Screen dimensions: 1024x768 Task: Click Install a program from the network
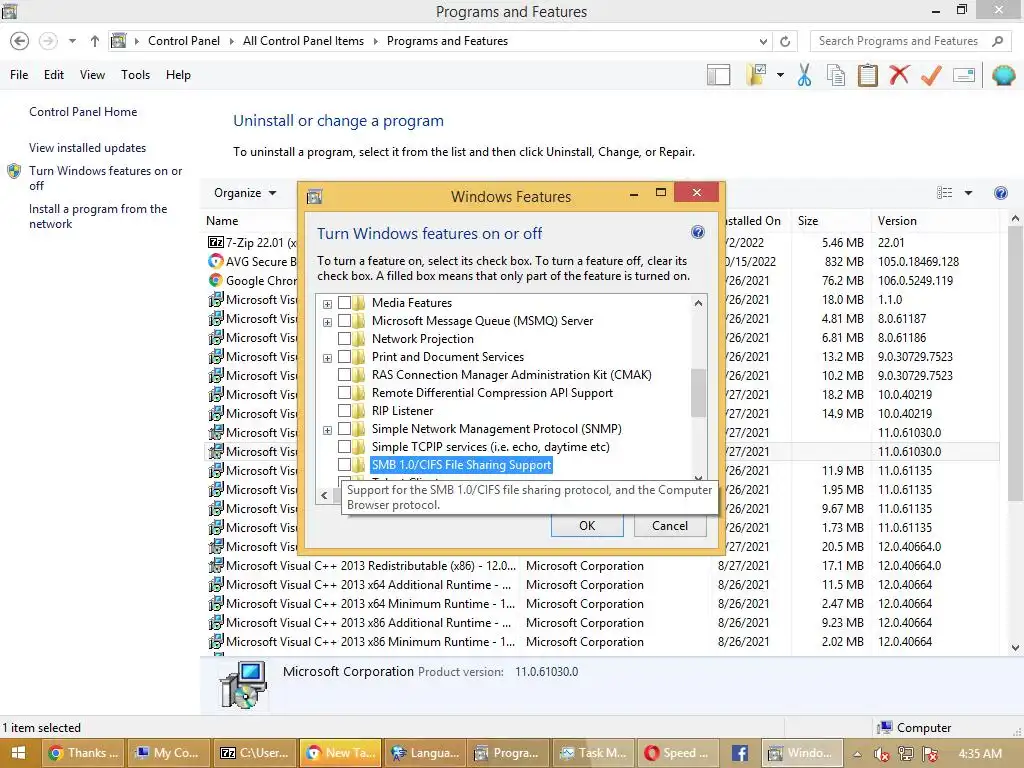tap(98, 216)
